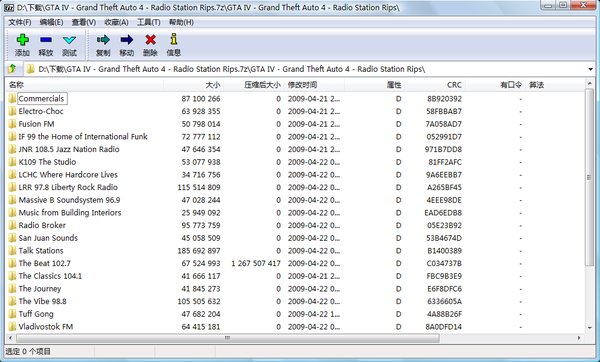Select The Journey folder icon
This screenshot has height=362, width=600.
pyautogui.click(x=12, y=289)
